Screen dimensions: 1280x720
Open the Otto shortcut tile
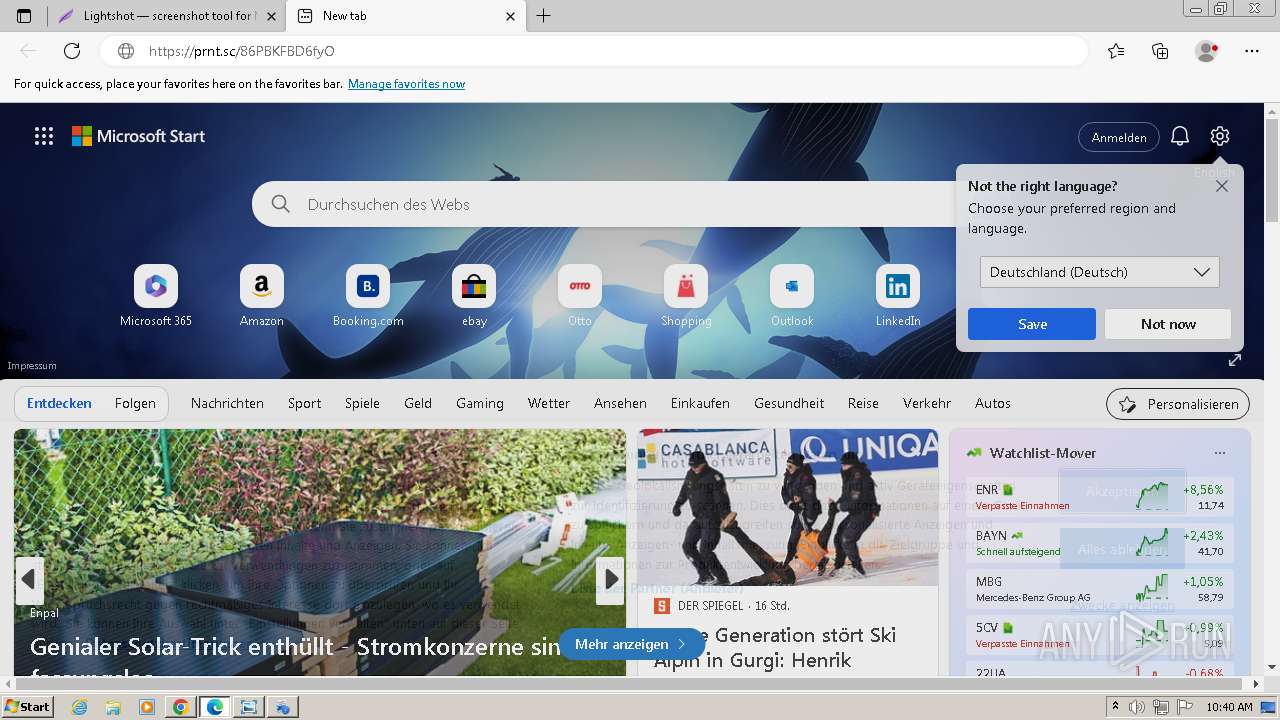580,296
